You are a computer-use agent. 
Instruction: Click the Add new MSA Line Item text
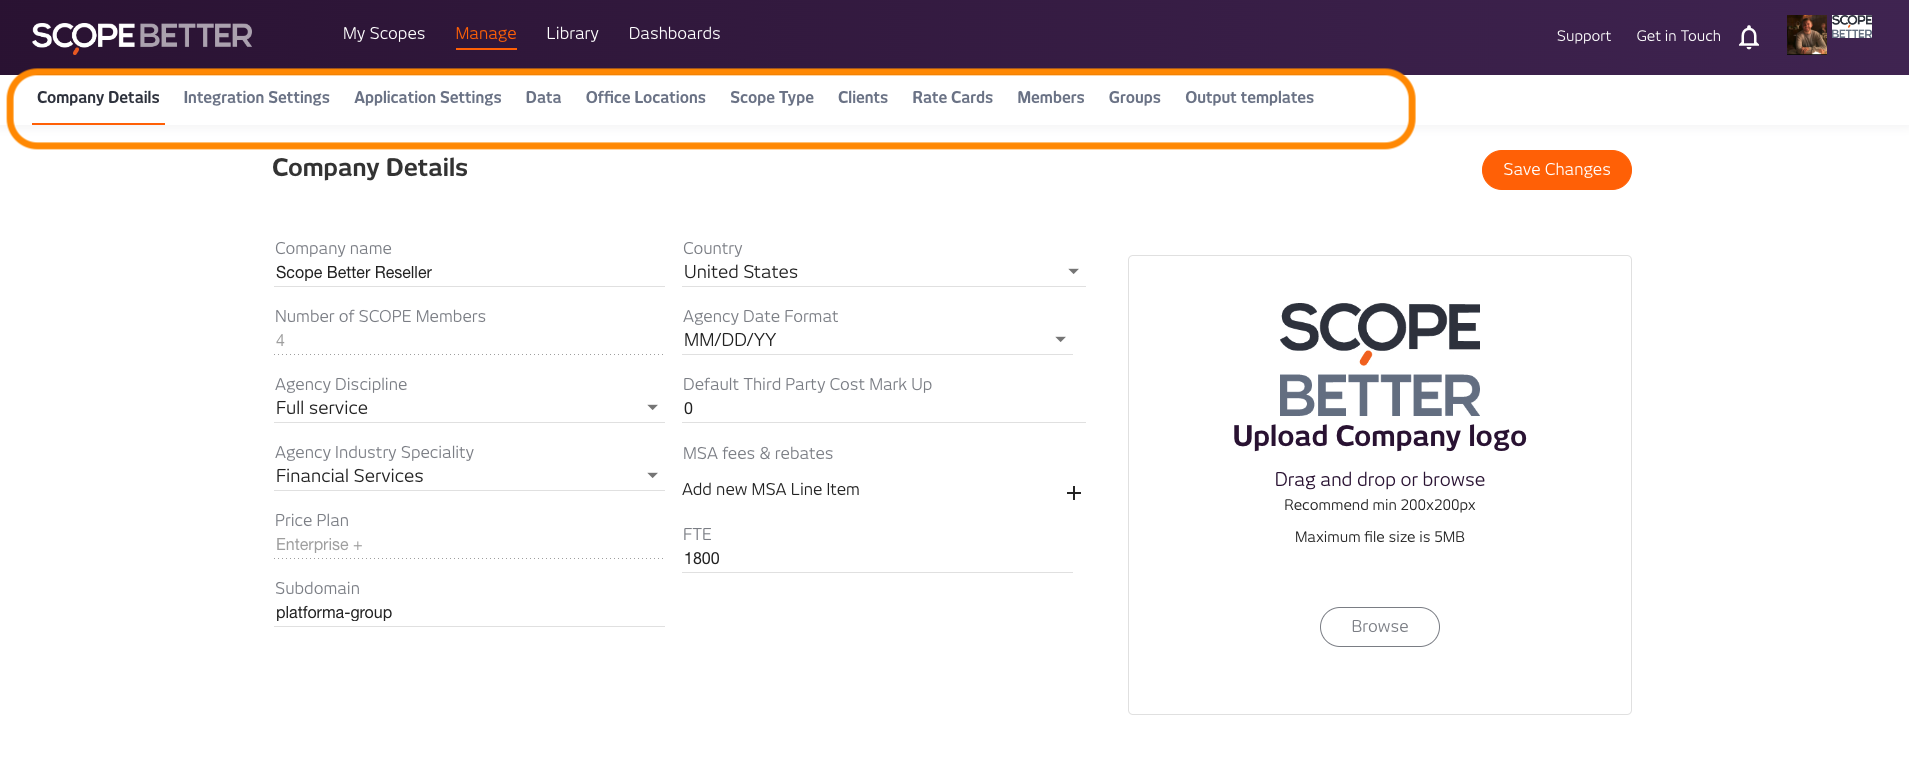coord(770,489)
